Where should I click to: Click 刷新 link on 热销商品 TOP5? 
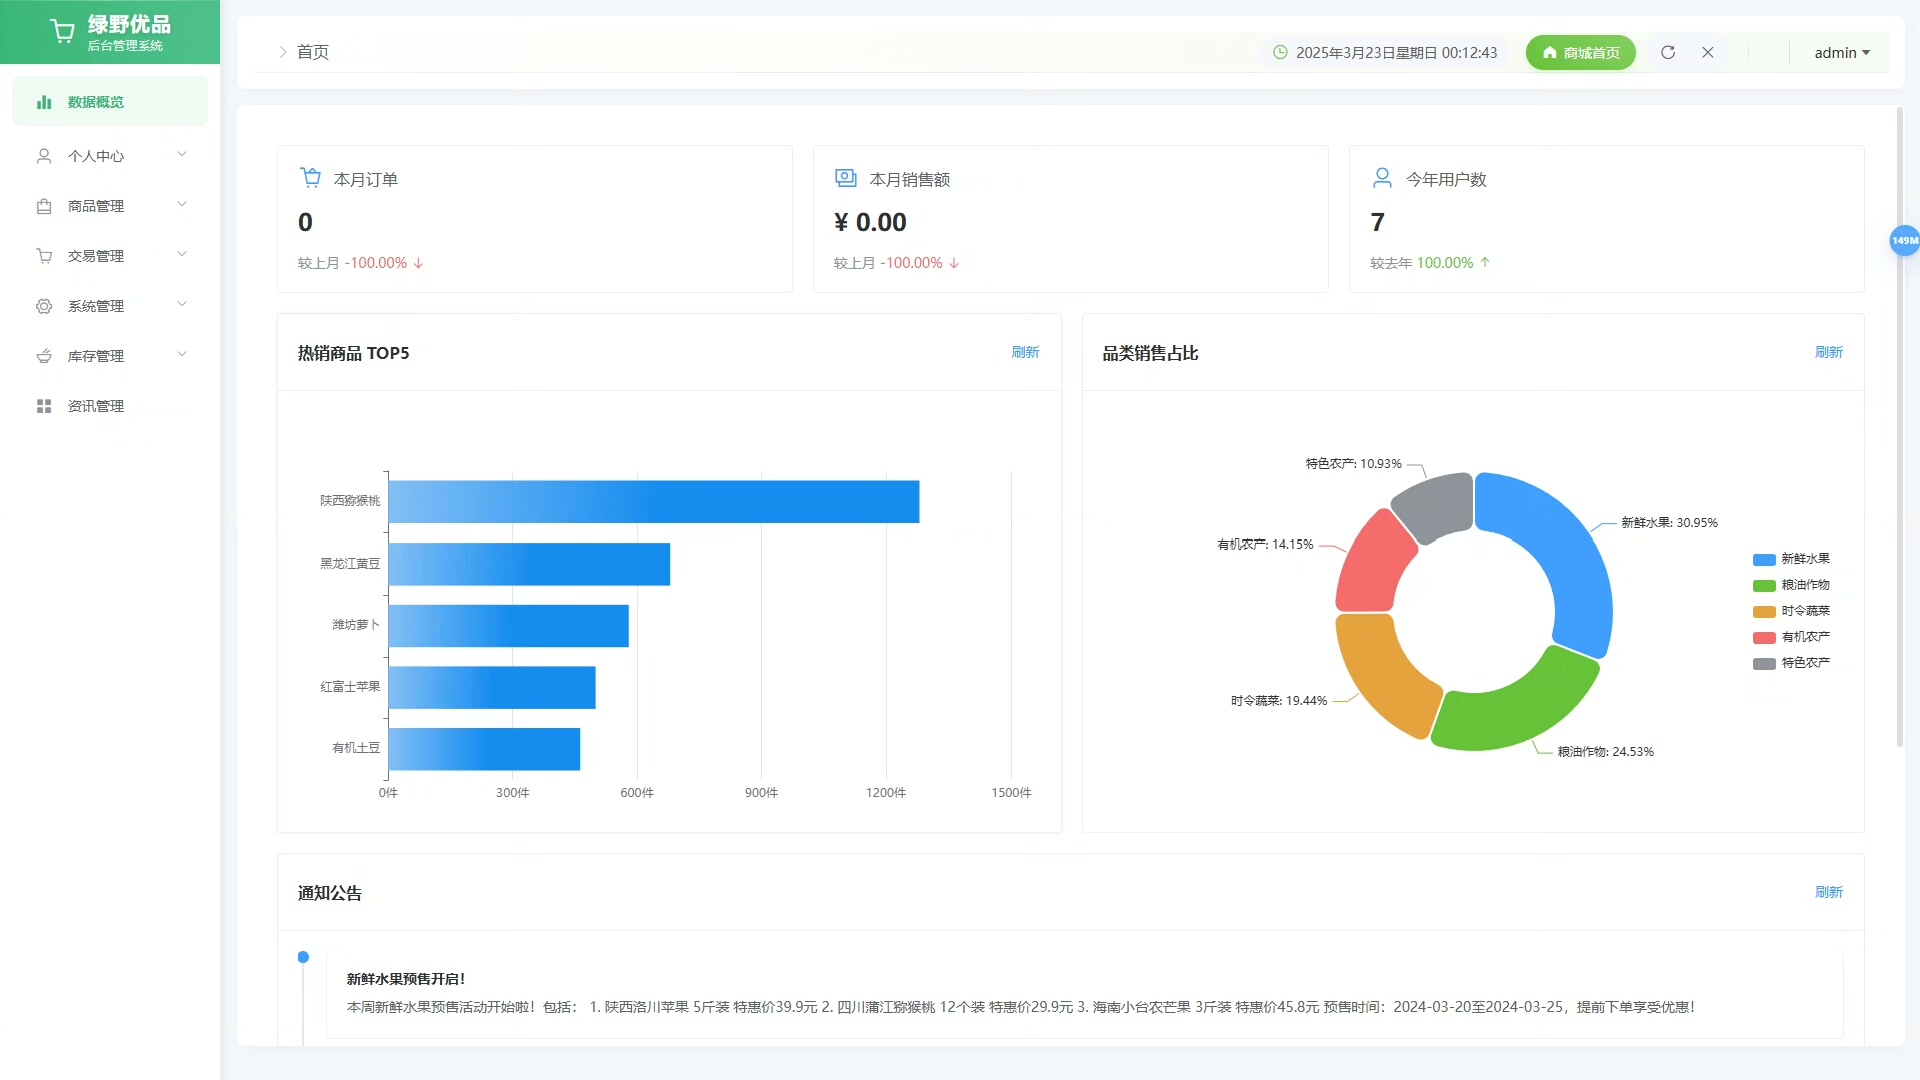(1025, 352)
